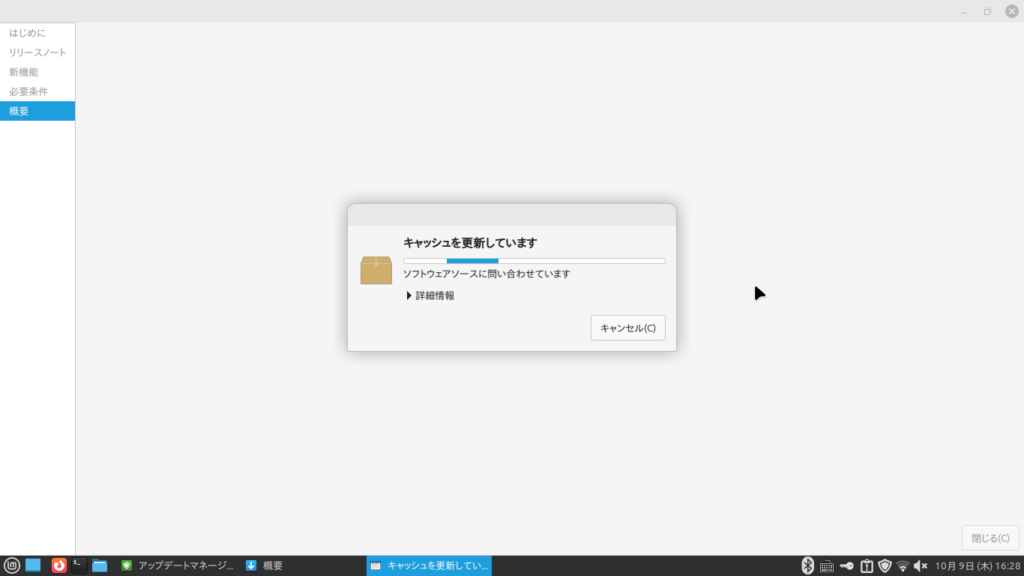The image size is (1024, 576).
Task: Click the Bluetooth tray icon
Action: coord(808,566)
